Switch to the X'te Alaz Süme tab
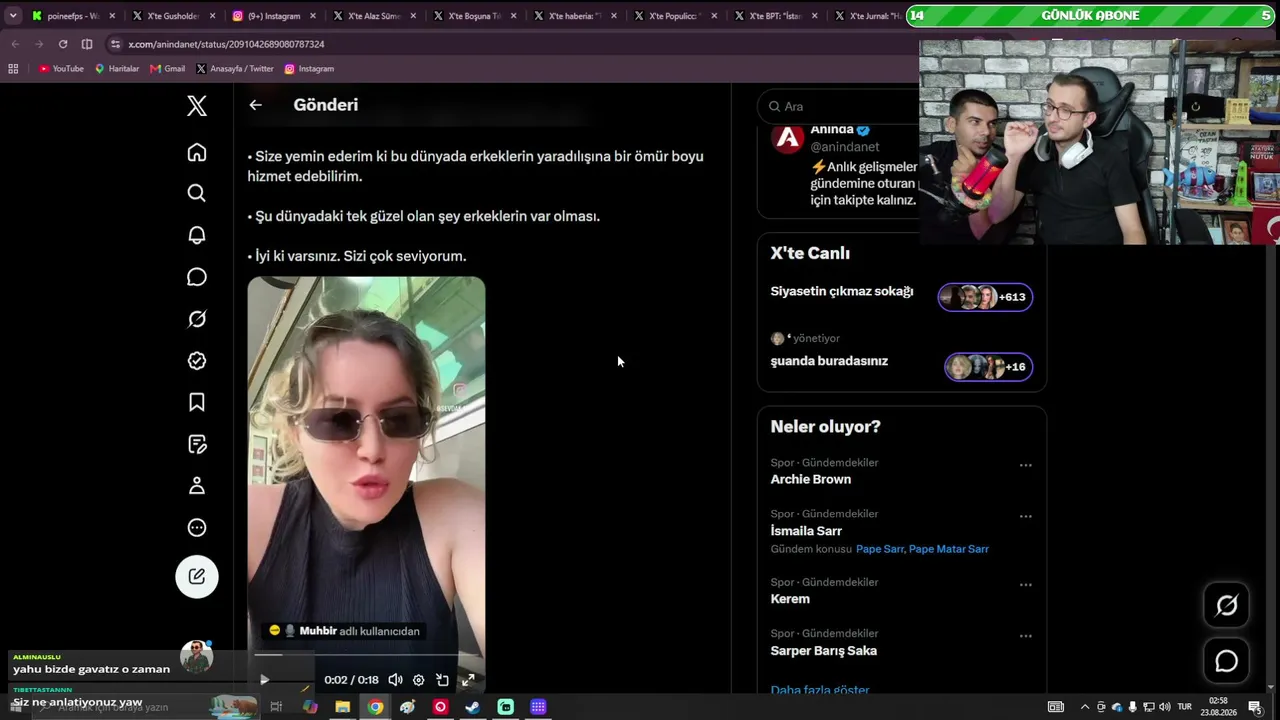Image resolution: width=1280 pixels, height=720 pixels. (373, 16)
